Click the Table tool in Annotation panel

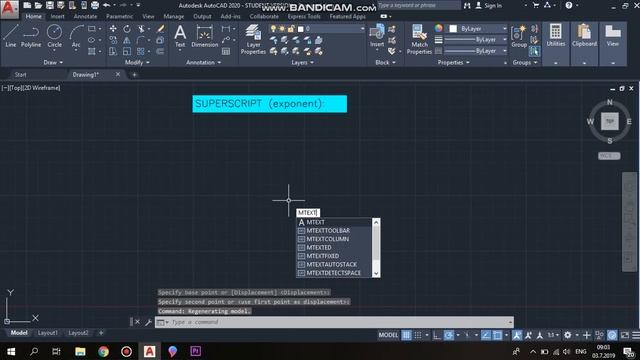tap(226, 51)
